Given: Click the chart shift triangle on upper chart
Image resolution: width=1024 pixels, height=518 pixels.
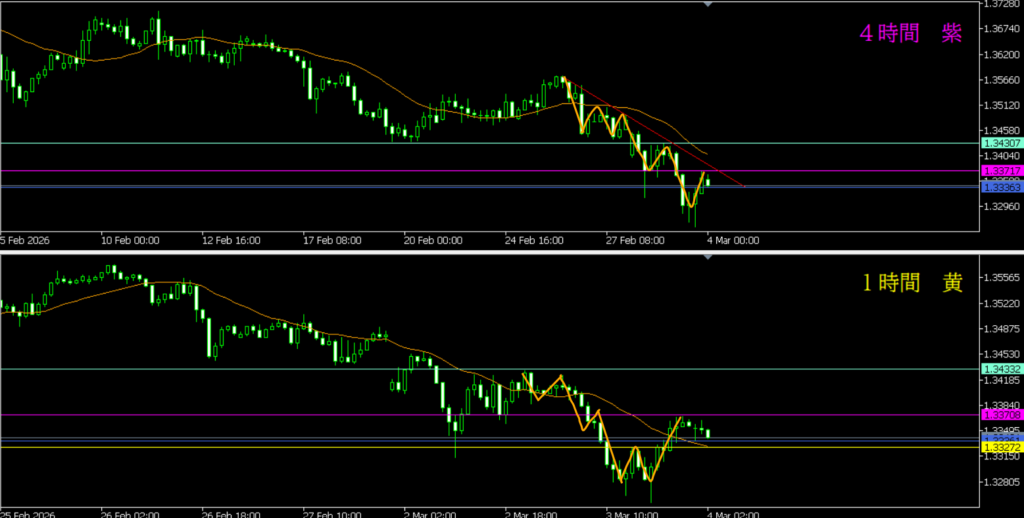Looking at the screenshot, I should point(708,4).
